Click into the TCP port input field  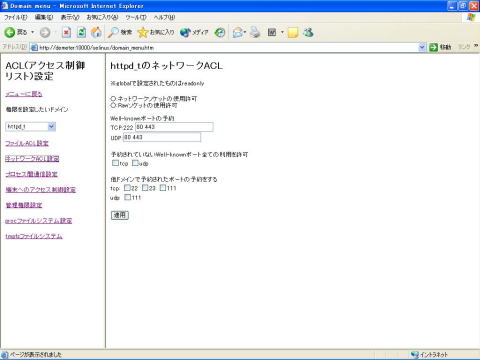174,127
